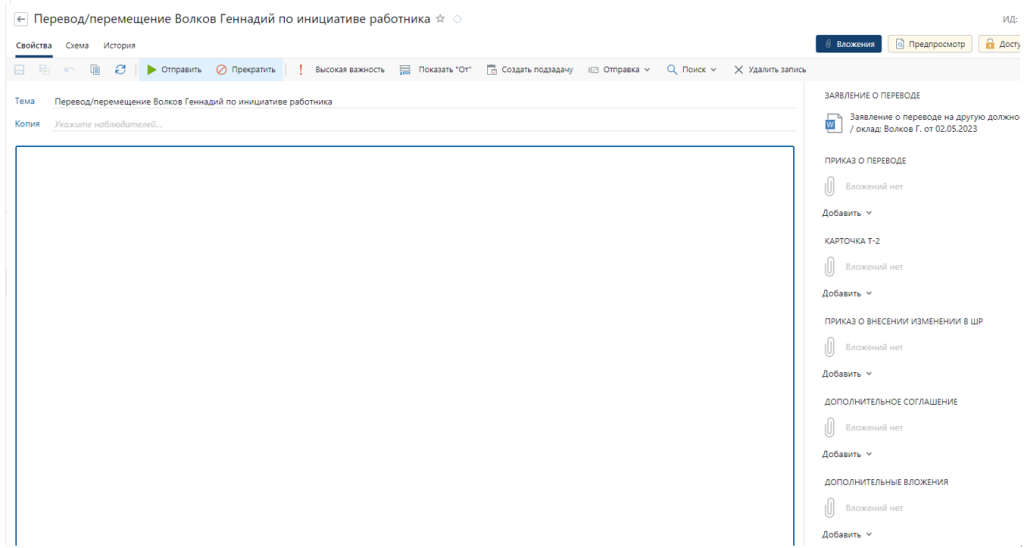Open the Поиск dropdown menu
The width and height of the screenshot is (1024, 548).
coord(692,70)
